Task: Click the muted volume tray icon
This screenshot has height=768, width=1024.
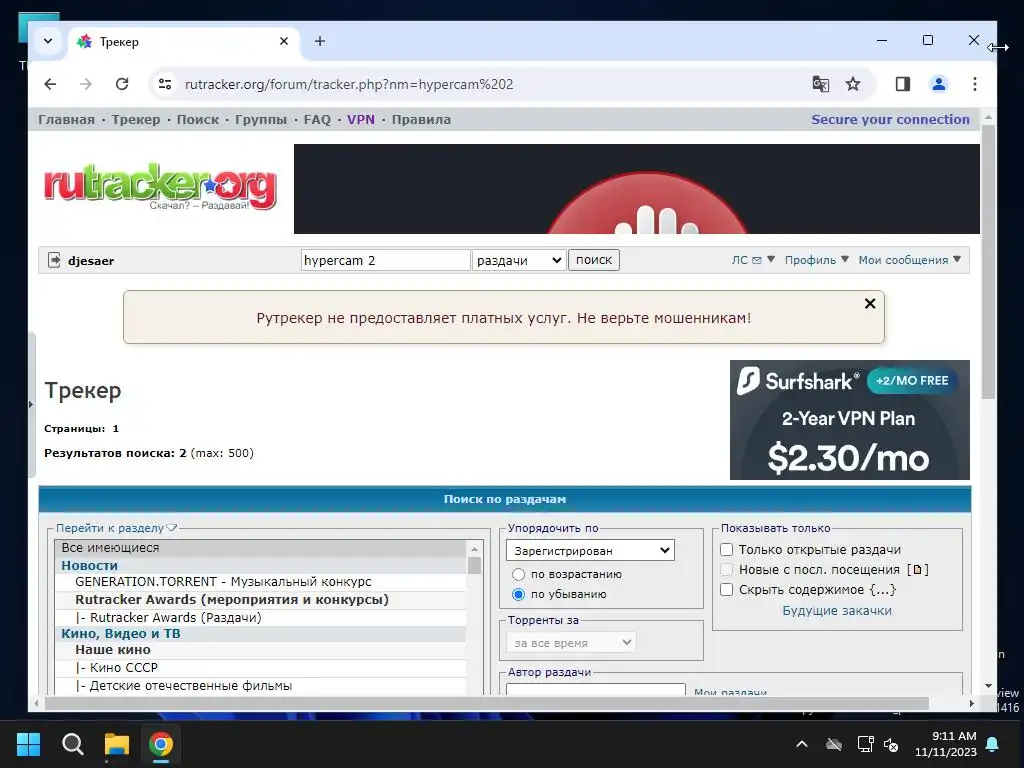Action: pyautogui.click(x=891, y=744)
